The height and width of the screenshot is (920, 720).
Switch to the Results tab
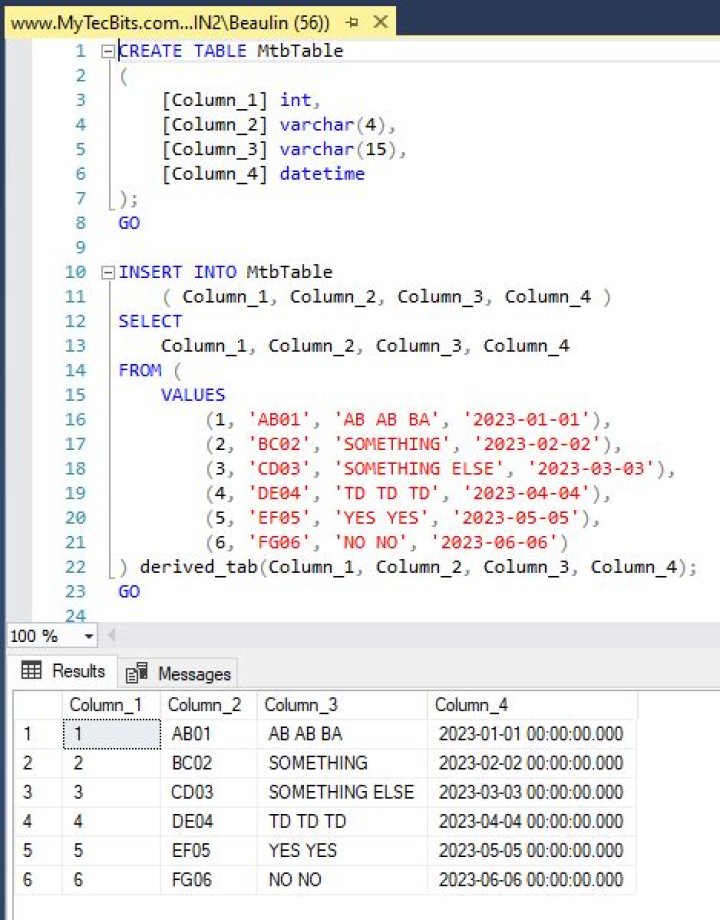pyautogui.click(x=63, y=671)
